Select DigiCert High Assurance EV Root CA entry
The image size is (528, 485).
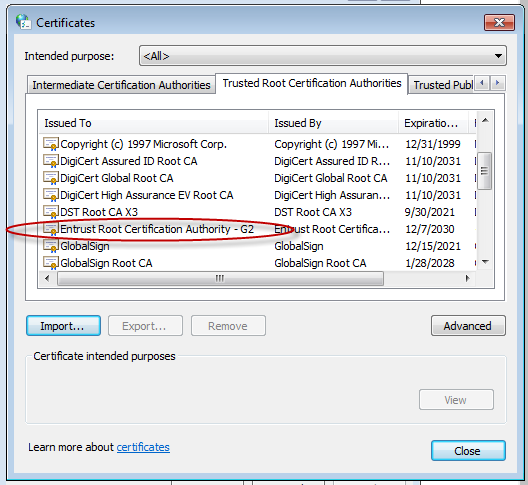pyautogui.click(x=146, y=195)
